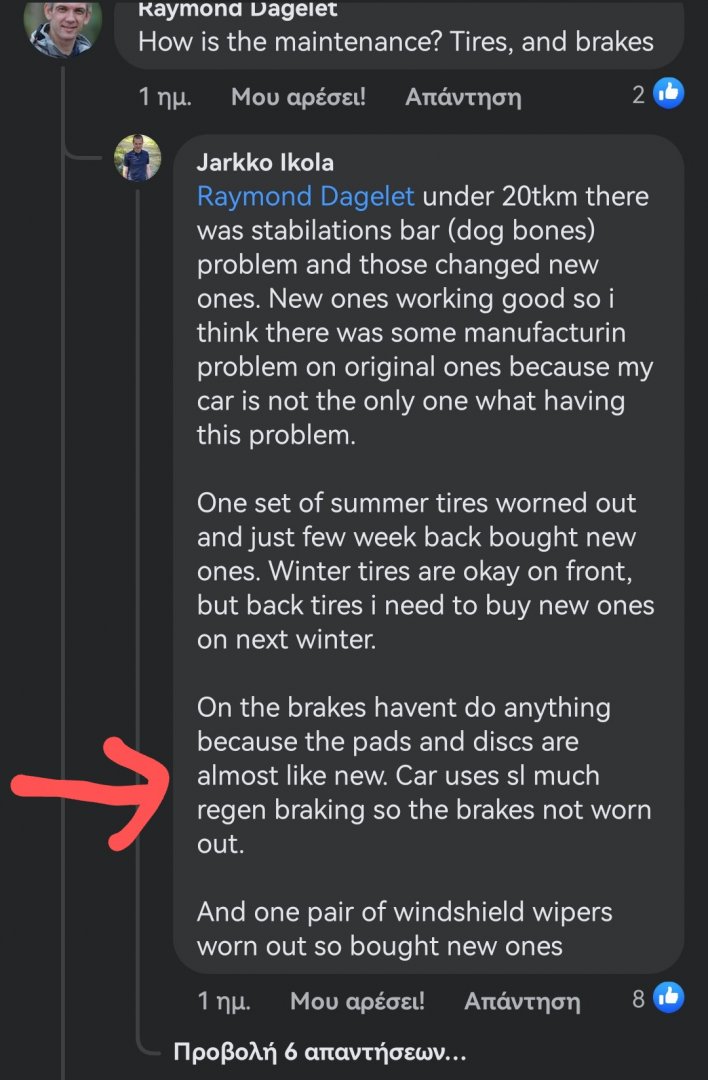Click blue thumbs-up icon on Jarkko's reply

tap(668, 997)
